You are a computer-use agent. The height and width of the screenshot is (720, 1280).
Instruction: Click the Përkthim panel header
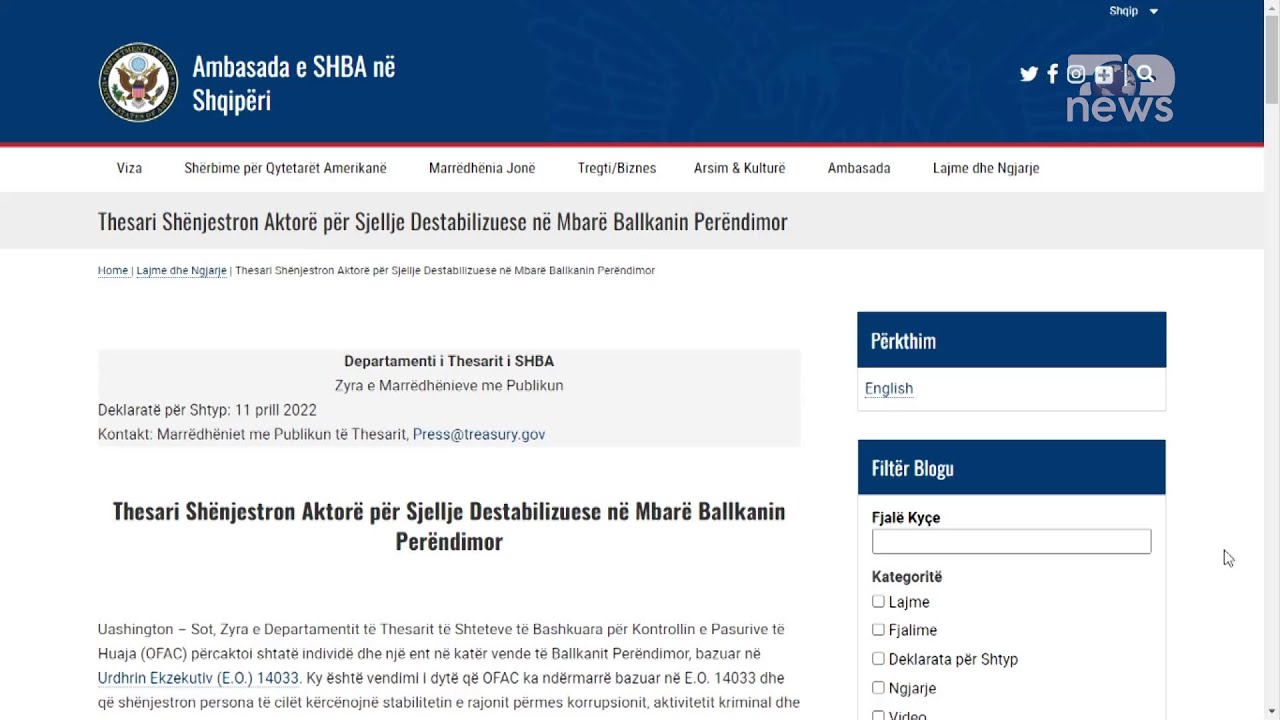click(1011, 340)
